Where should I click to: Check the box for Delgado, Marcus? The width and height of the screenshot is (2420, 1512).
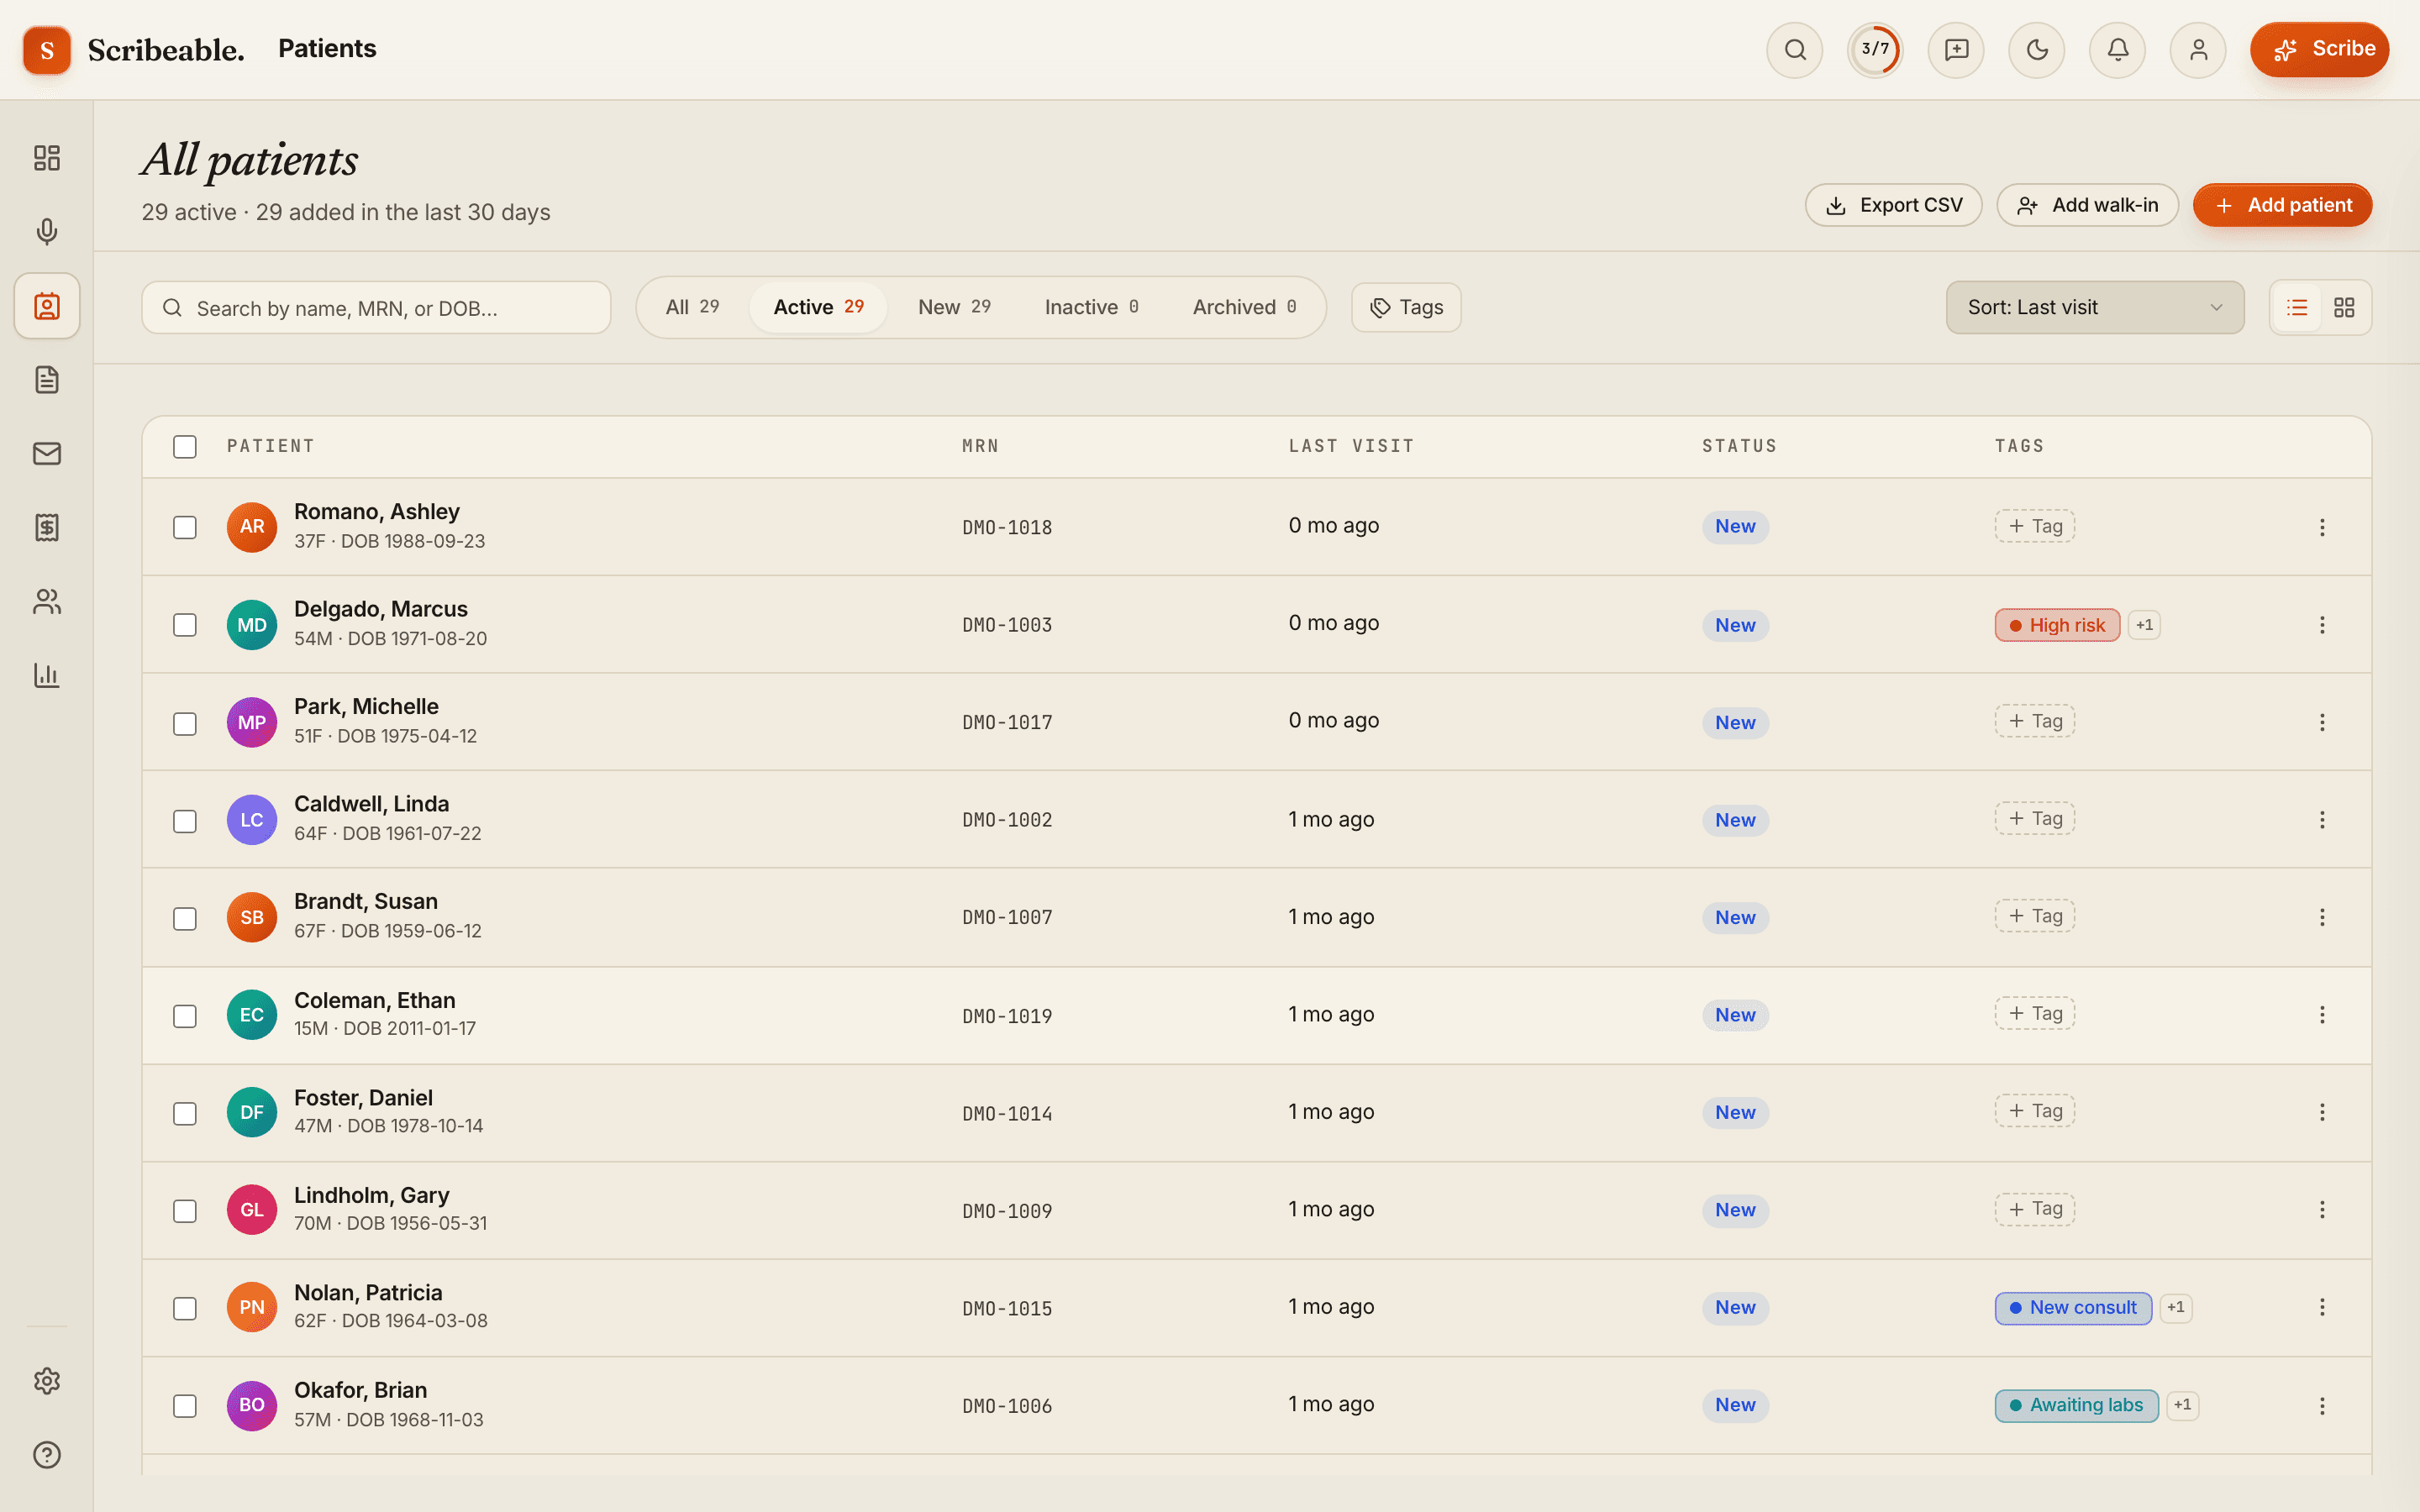(x=185, y=625)
